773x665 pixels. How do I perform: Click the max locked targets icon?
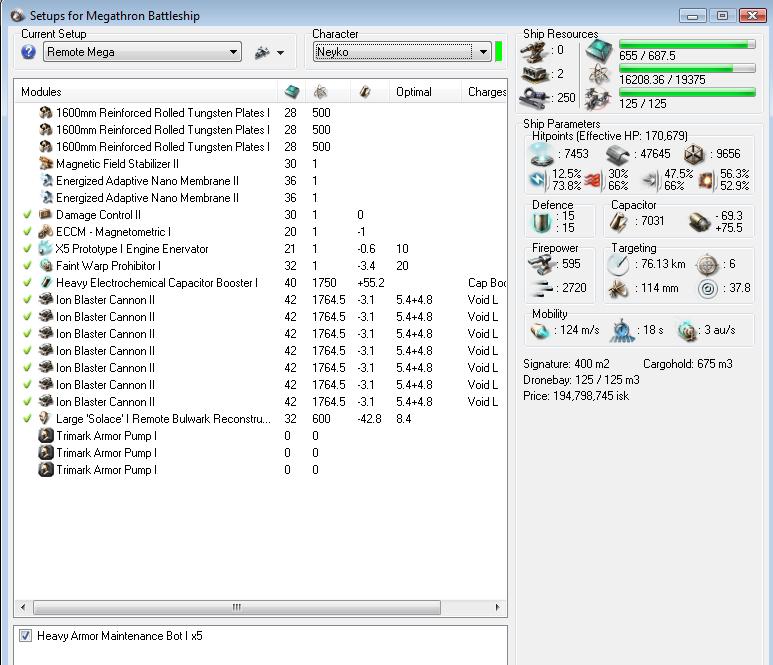tap(707, 265)
